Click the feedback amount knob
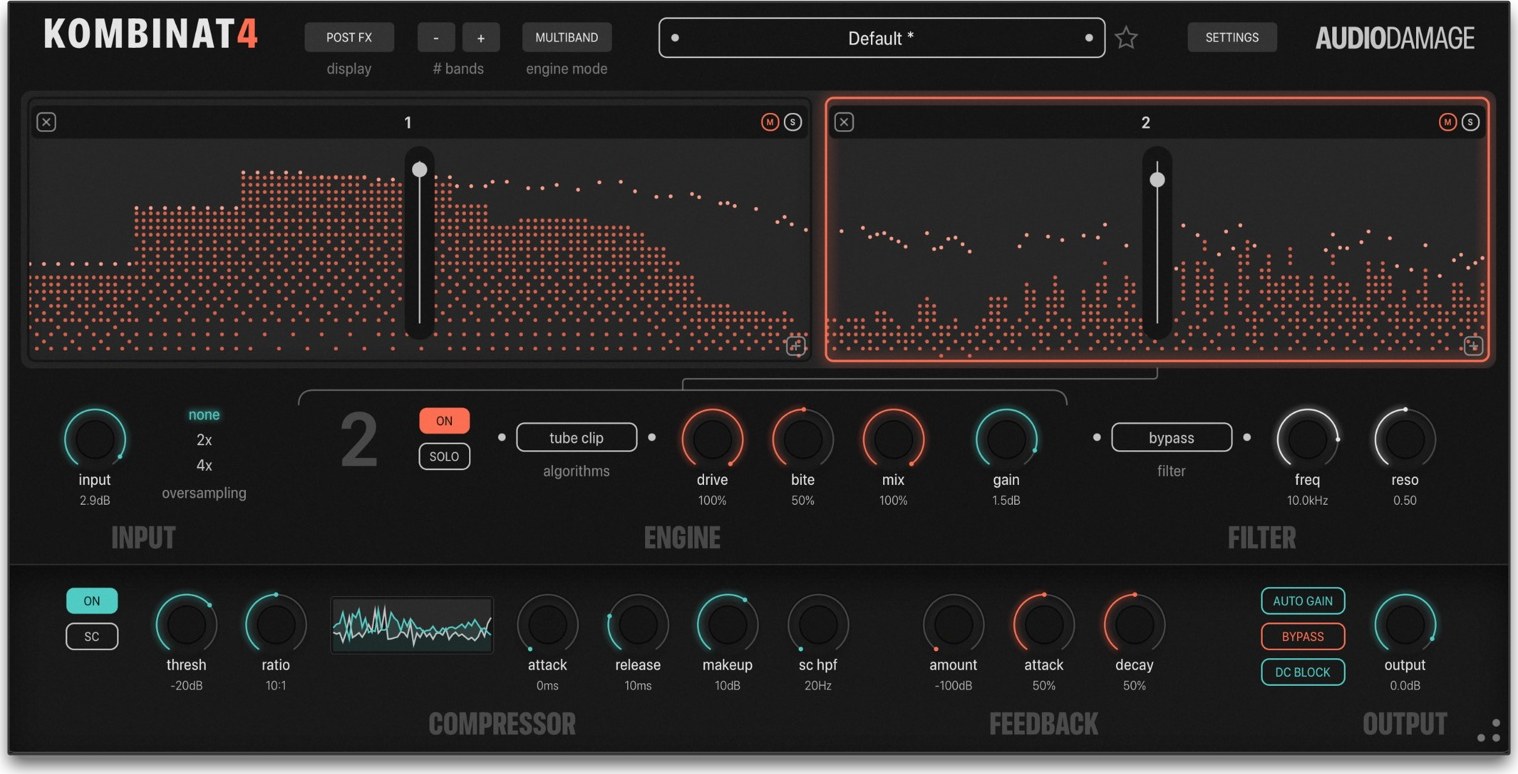Viewport: 1518px width, 774px height. pos(953,624)
